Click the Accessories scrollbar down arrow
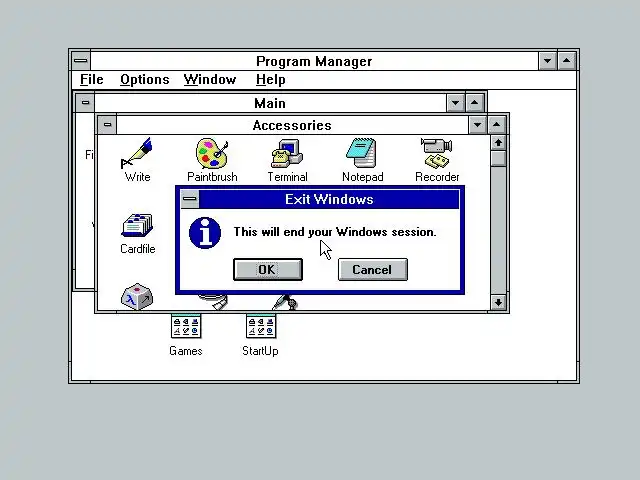Screen dimensions: 640x480 point(498,302)
